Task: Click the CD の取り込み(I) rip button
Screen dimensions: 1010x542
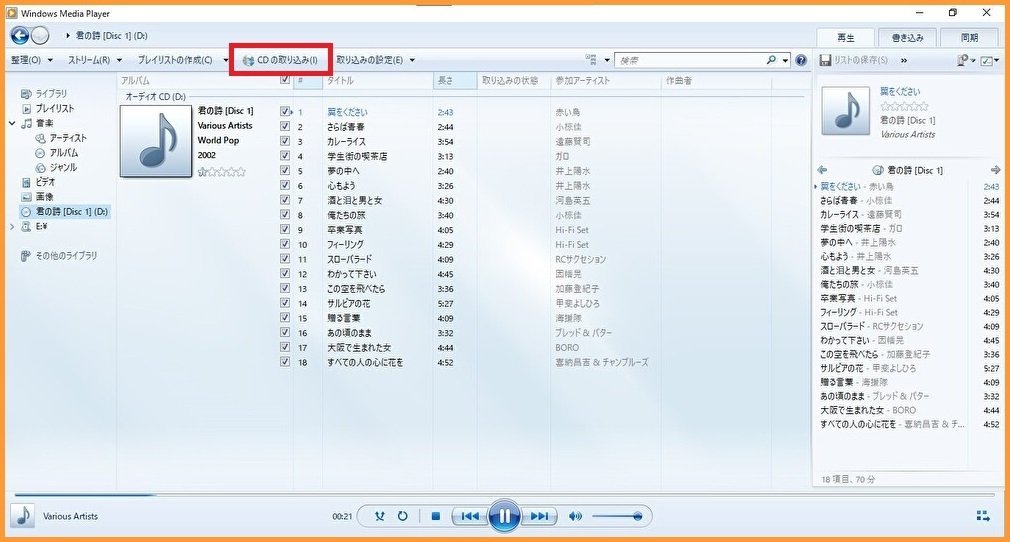Action: pos(280,60)
